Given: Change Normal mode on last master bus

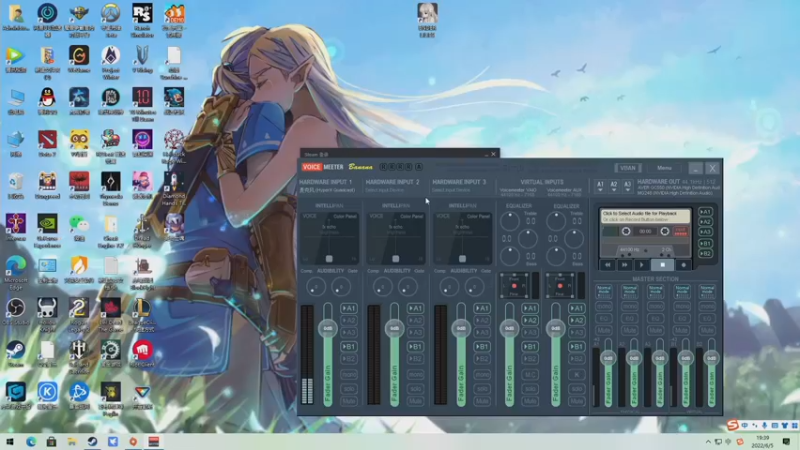Looking at the screenshot, I should pos(707,292).
